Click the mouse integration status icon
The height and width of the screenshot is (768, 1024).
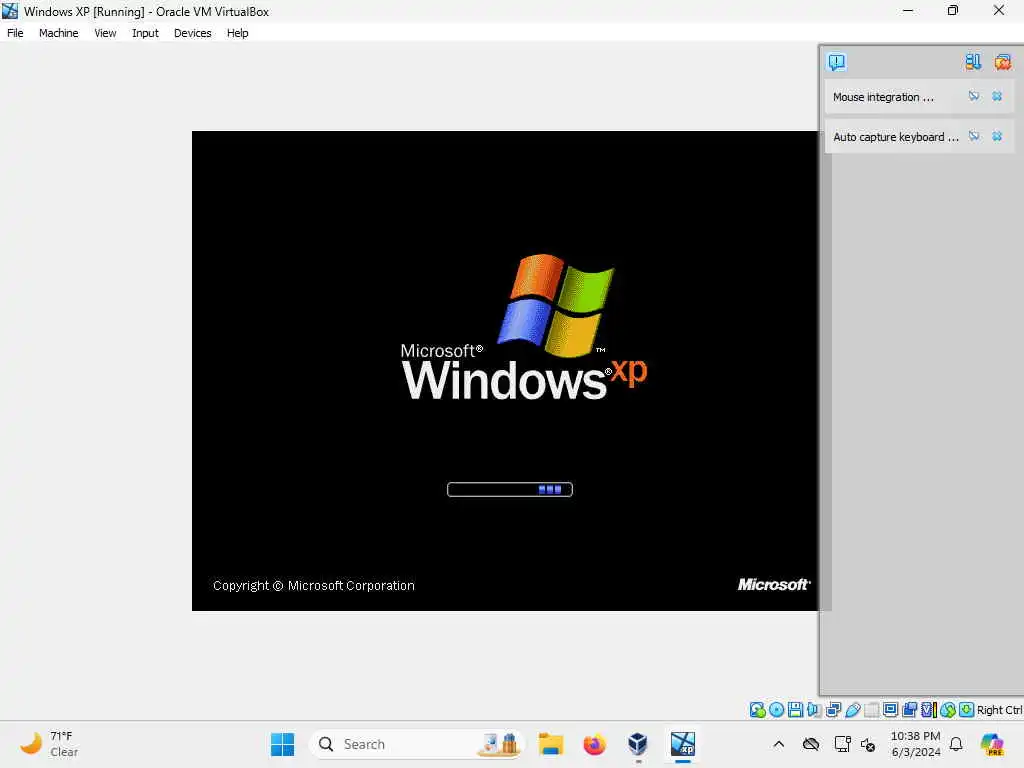click(948, 710)
